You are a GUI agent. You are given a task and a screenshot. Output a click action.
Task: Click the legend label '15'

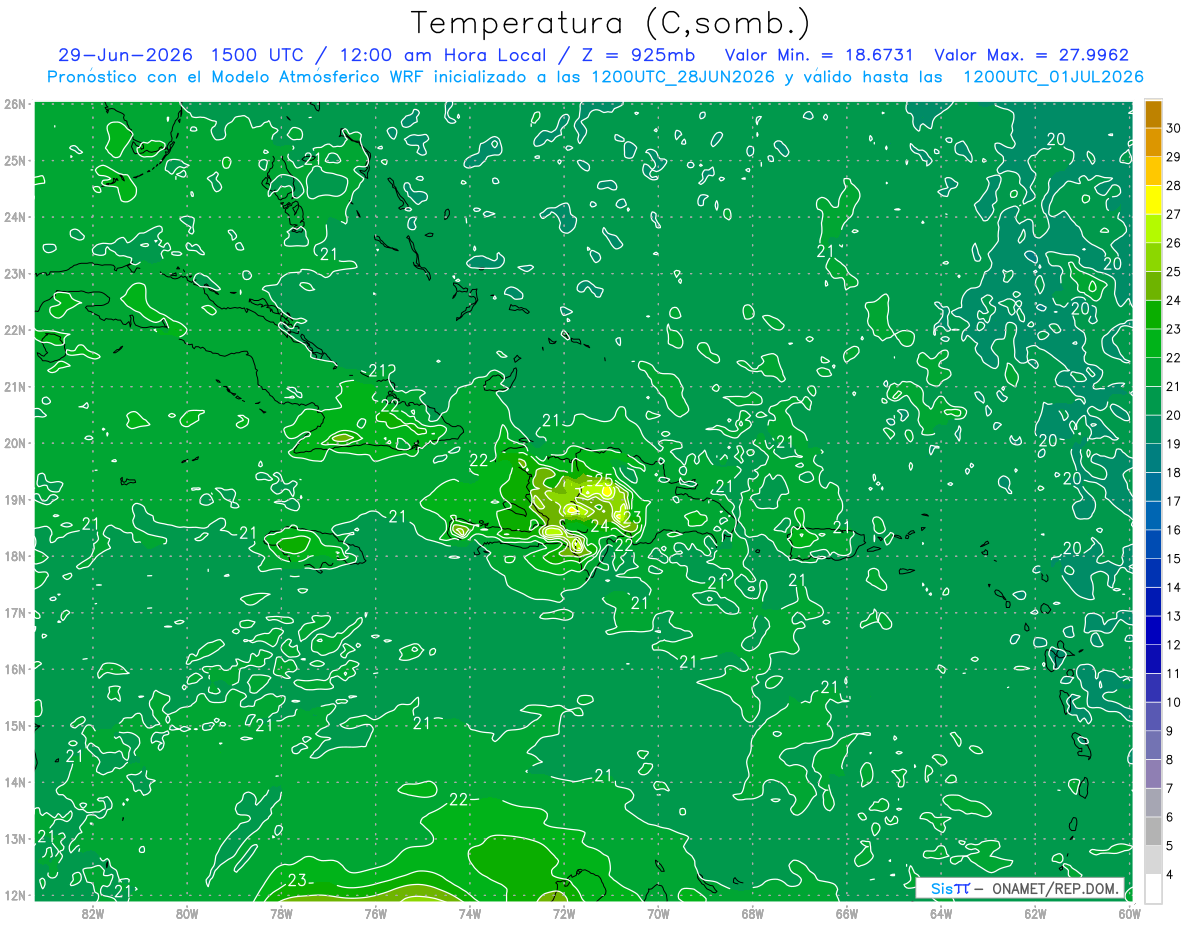[1174, 559]
